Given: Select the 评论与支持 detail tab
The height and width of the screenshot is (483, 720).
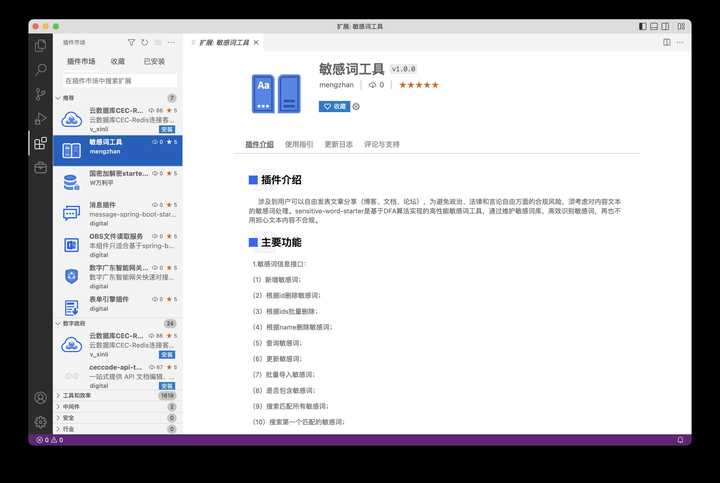Looking at the screenshot, I should click(x=382, y=144).
